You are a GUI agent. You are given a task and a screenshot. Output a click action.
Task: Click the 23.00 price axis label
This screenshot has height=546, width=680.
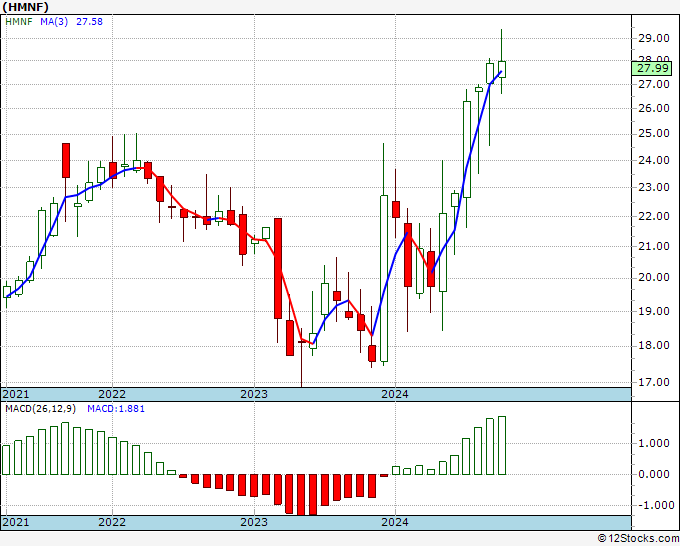[x=654, y=187]
